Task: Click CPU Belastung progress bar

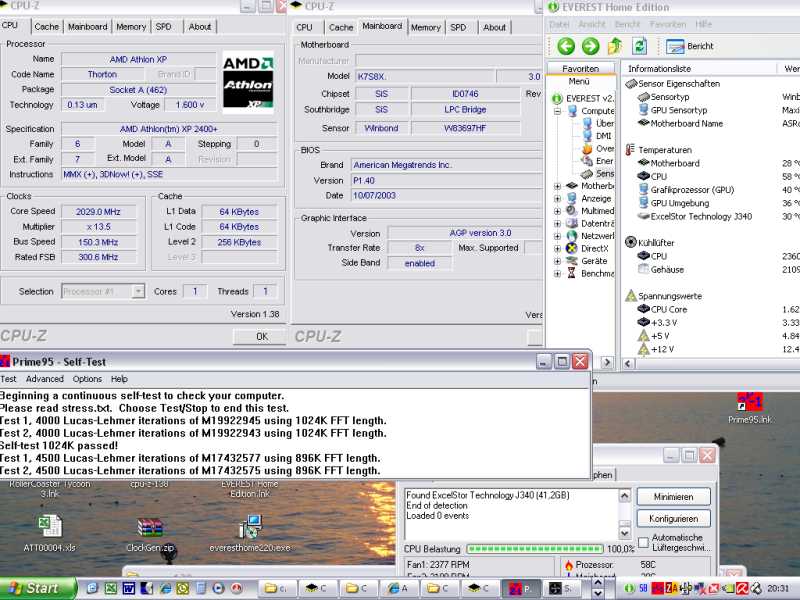Action: [535, 549]
